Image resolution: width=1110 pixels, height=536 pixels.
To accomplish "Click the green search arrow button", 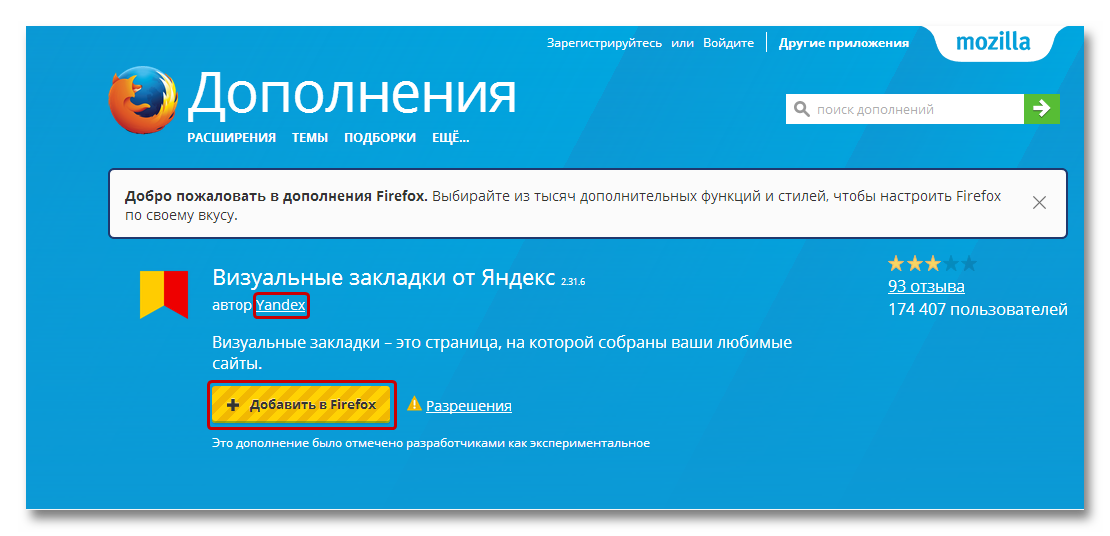I will click(x=1041, y=109).
